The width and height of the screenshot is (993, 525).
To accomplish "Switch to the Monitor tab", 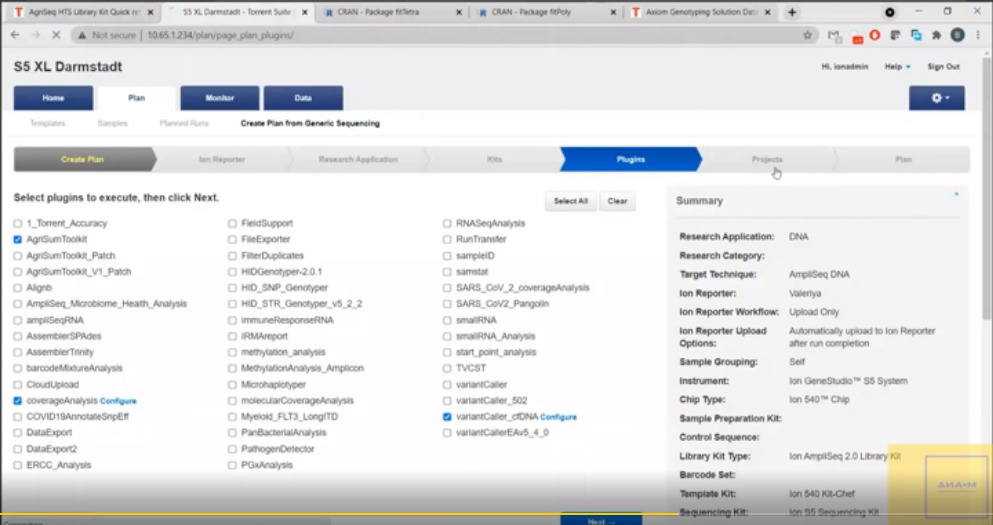I will (219, 98).
